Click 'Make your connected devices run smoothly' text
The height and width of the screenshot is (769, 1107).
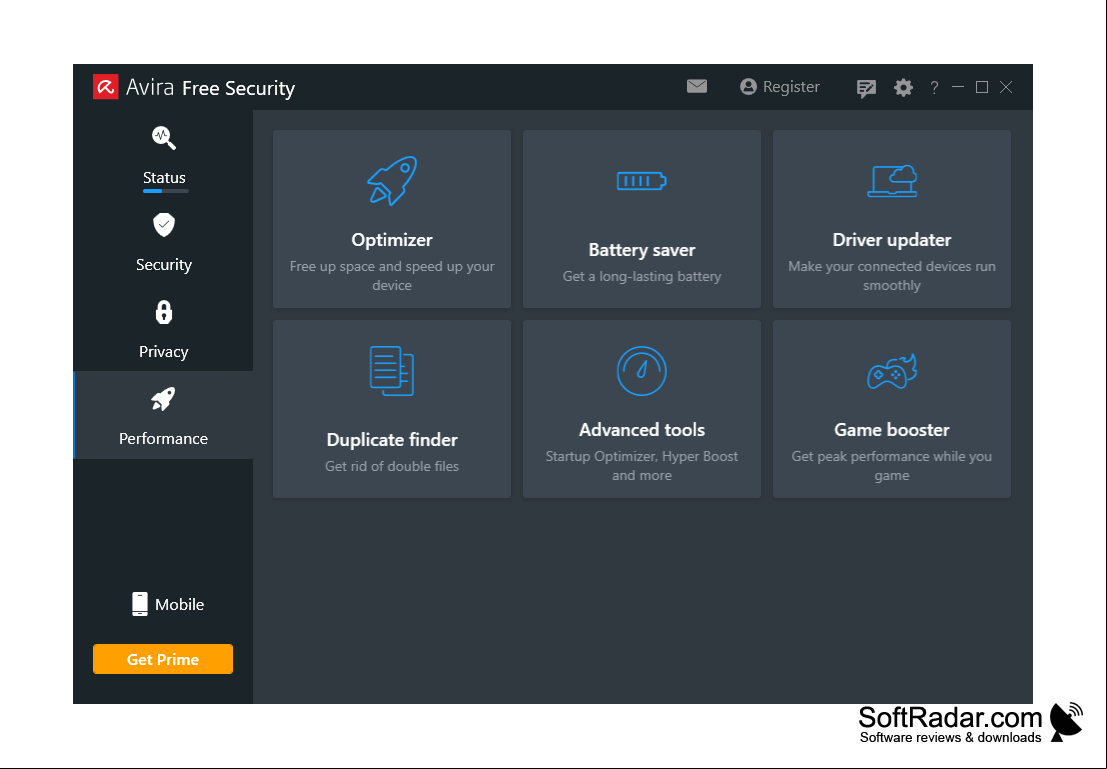tap(892, 275)
